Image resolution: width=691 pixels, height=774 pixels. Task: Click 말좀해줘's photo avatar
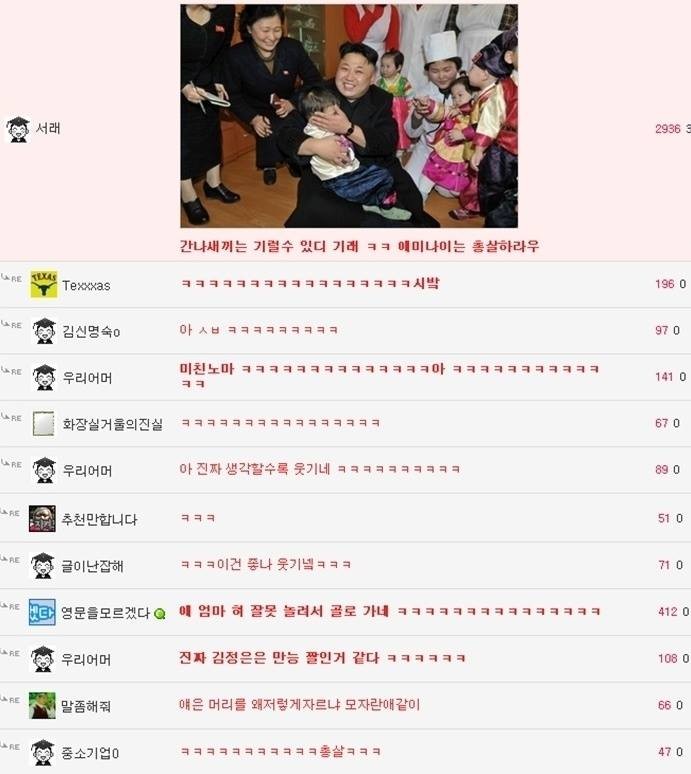(42, 705)
